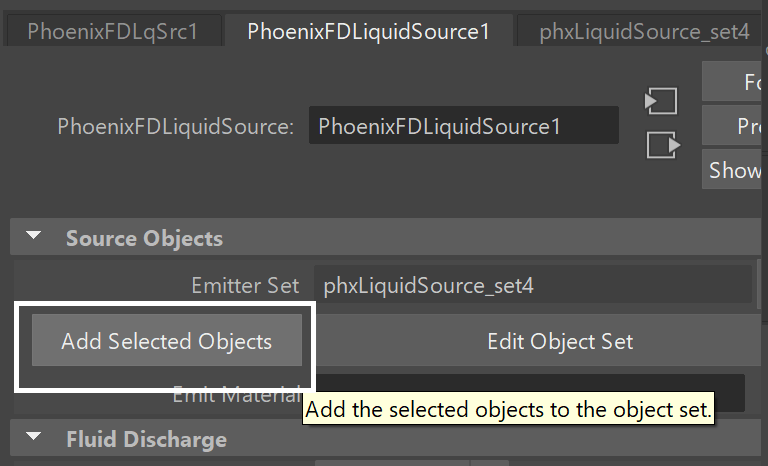768x466 pixels.
Task: Open the phxLiquidSource_set4 tab
Action: [642, 32]
